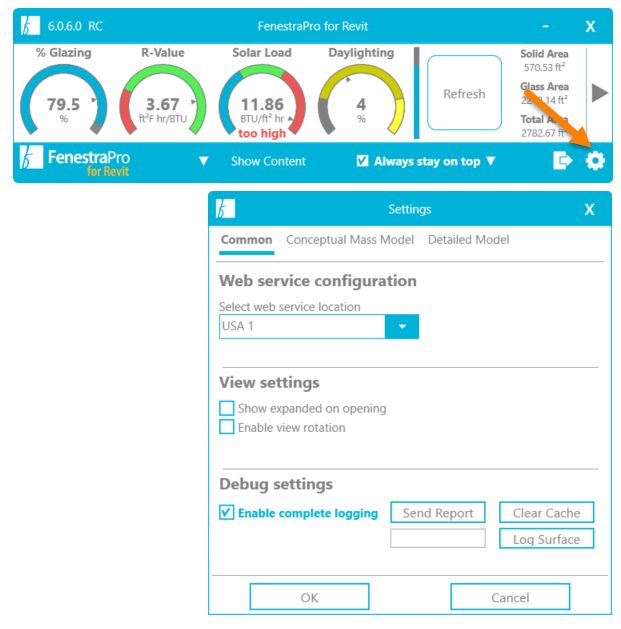This screenshot has width=621, height=629.
Task: Click the R-Value gauge
Action: (163, 100)
